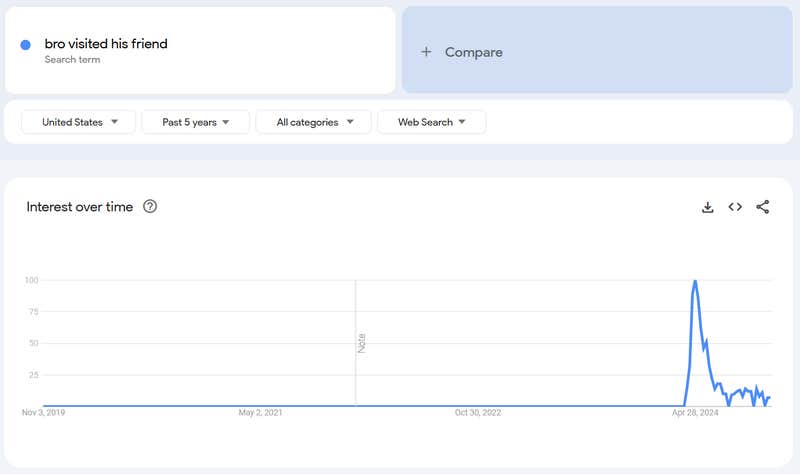Click the Oct 30, 2022 axis label
Viewport: 800px width, 474px height.
pos(478,412)
